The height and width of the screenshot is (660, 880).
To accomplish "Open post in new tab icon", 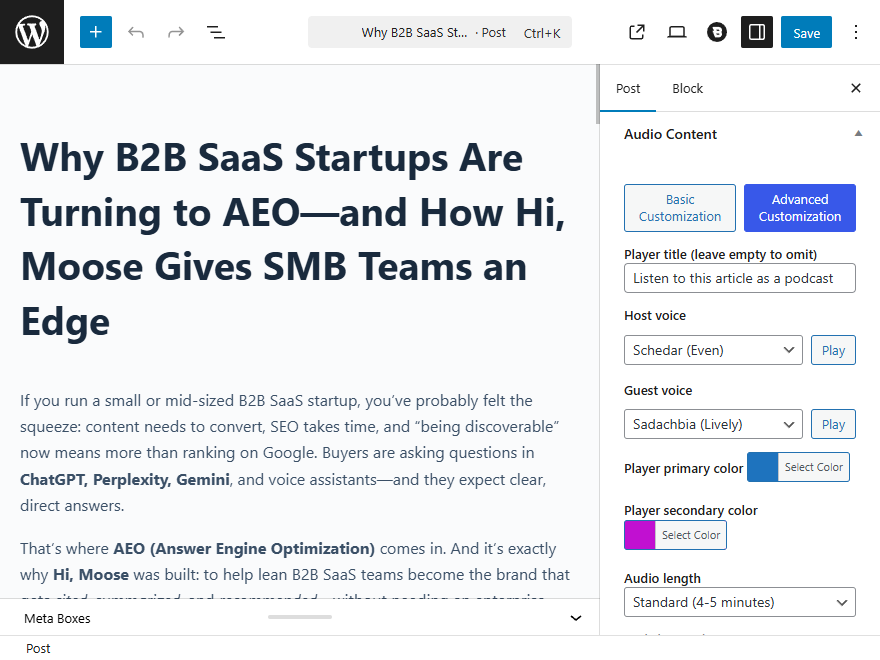I will [x=637, y=32].
